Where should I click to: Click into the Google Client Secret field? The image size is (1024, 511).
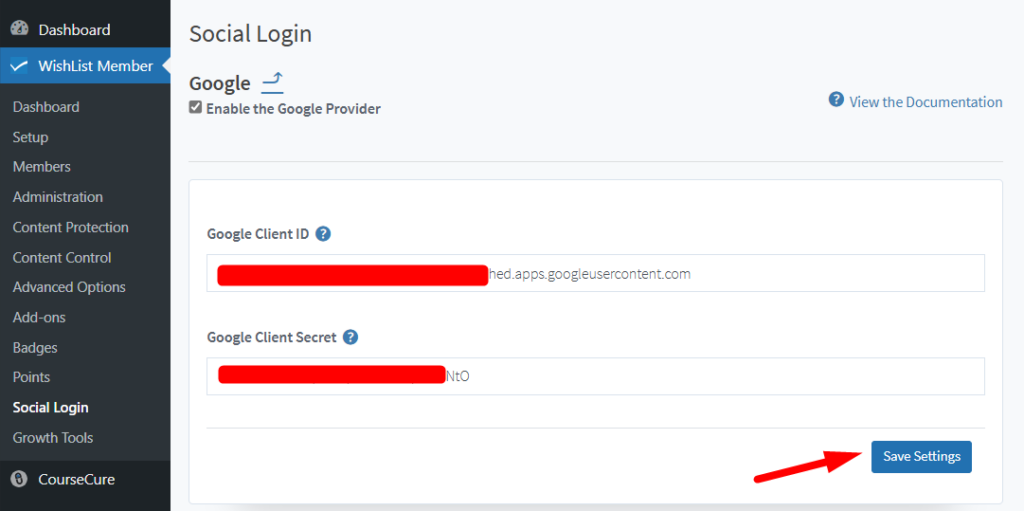coord(595,376)
